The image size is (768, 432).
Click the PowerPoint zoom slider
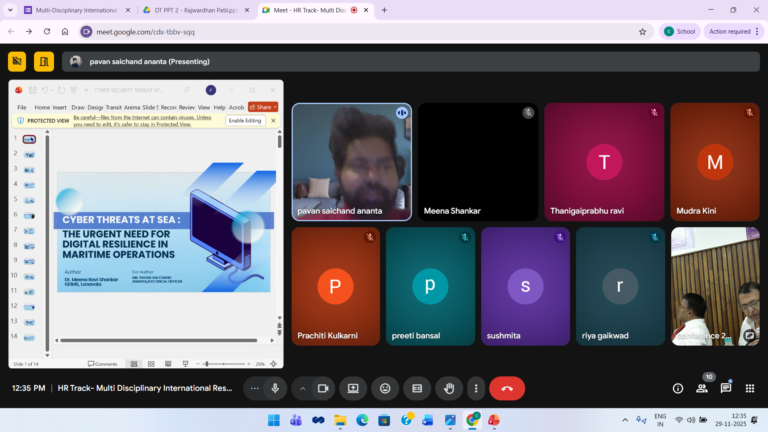(x=223, y=364)
